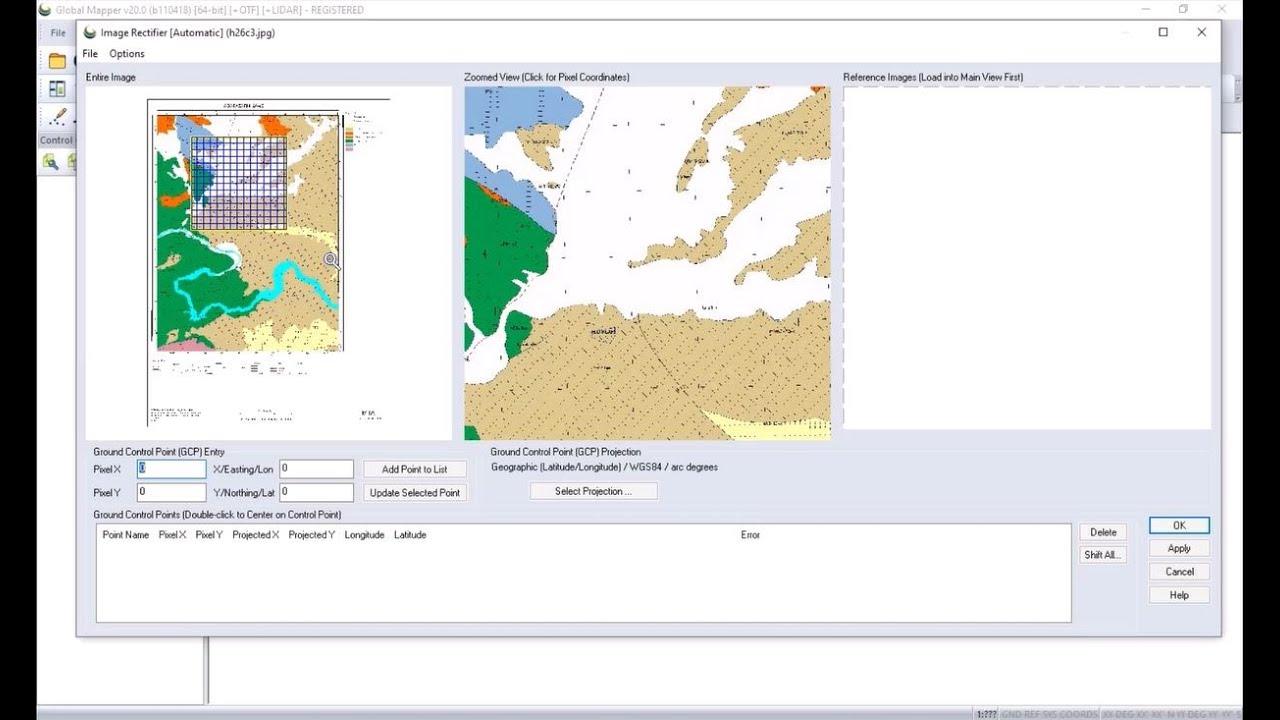The height and width of the screenshot is (720, 1280).
Task: Focus the Y/Northing/Lat input field
Action: pyautogui.click(x=316, y=492)
